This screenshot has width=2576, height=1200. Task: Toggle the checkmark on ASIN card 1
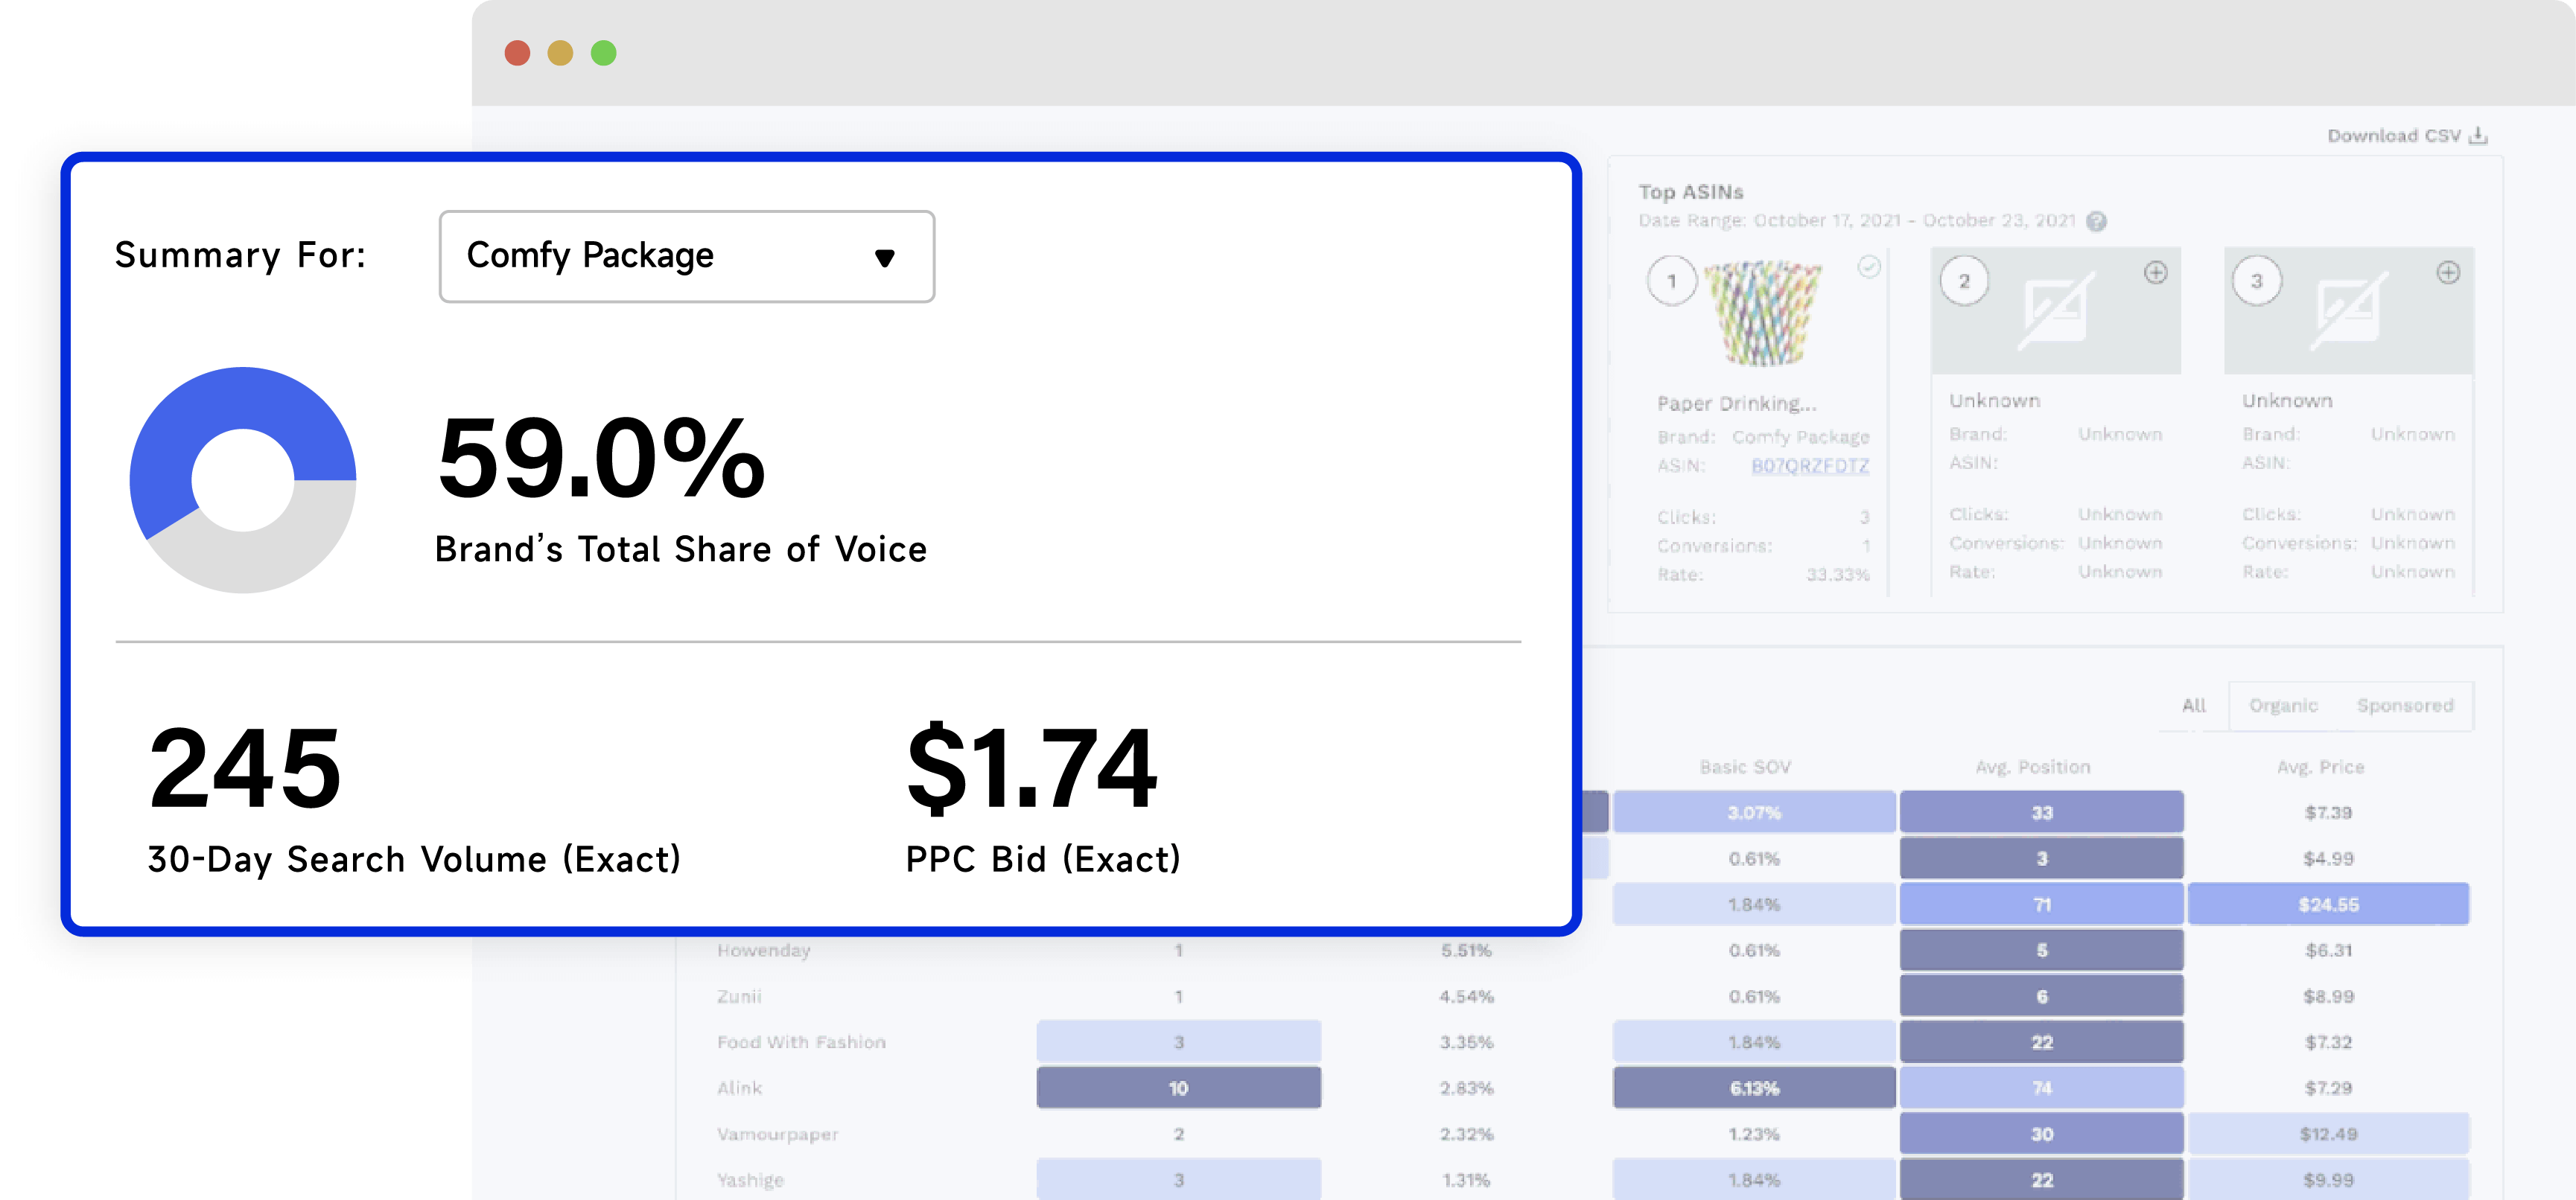pyautogui.click(x=1868, y=266)
